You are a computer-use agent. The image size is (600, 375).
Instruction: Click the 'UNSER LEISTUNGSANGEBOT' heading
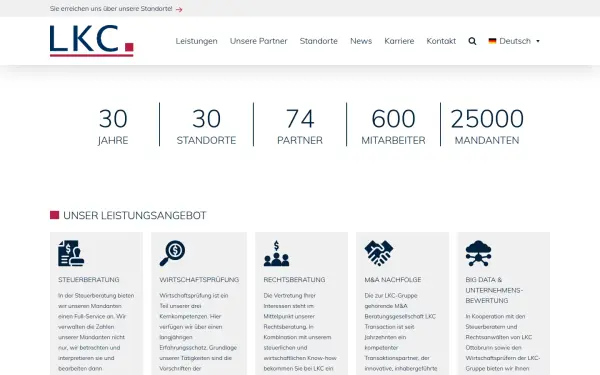coord(134,215)
